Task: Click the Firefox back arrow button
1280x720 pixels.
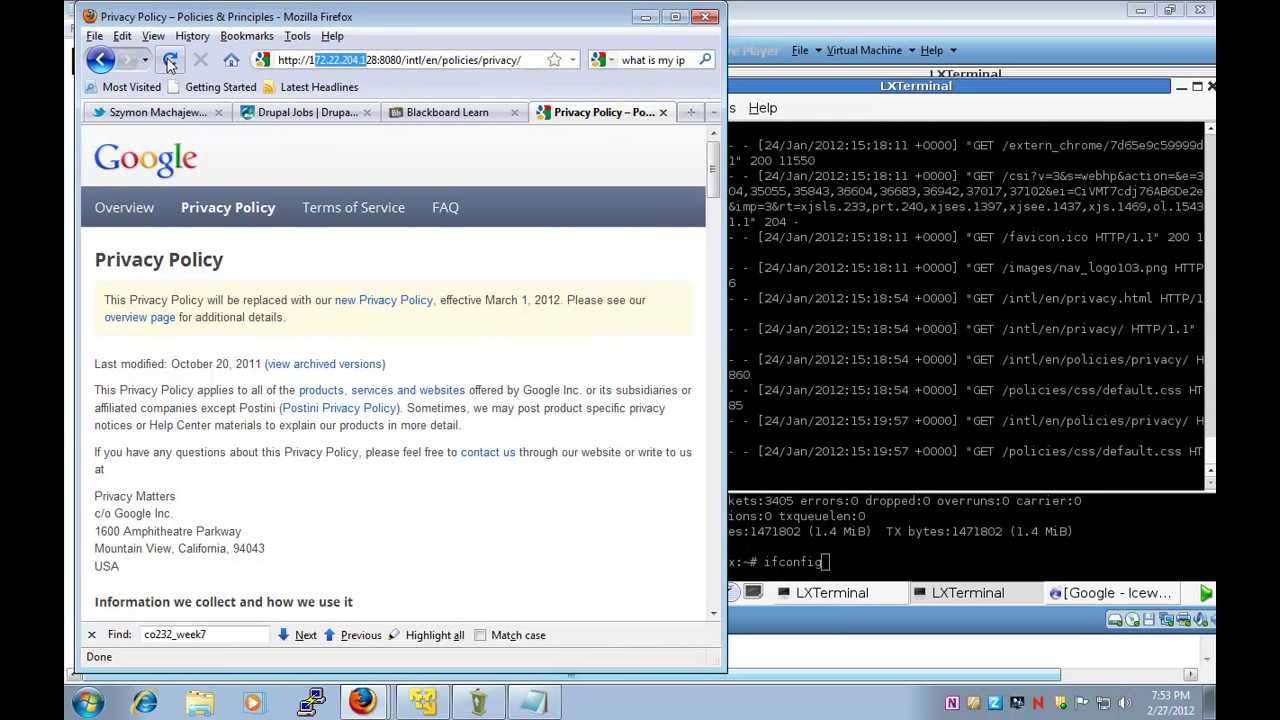Action: point(100,60)
